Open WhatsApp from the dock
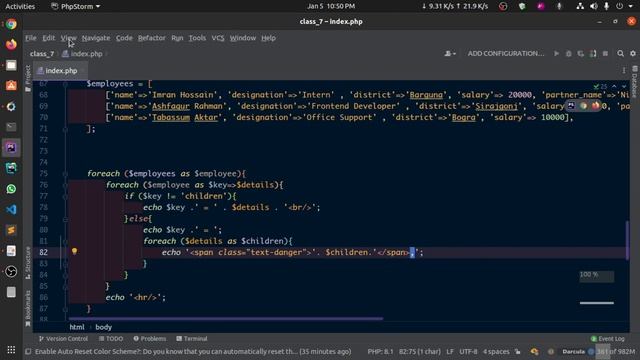The width and height of the screenshot is (640, 360). coord(11,189)
